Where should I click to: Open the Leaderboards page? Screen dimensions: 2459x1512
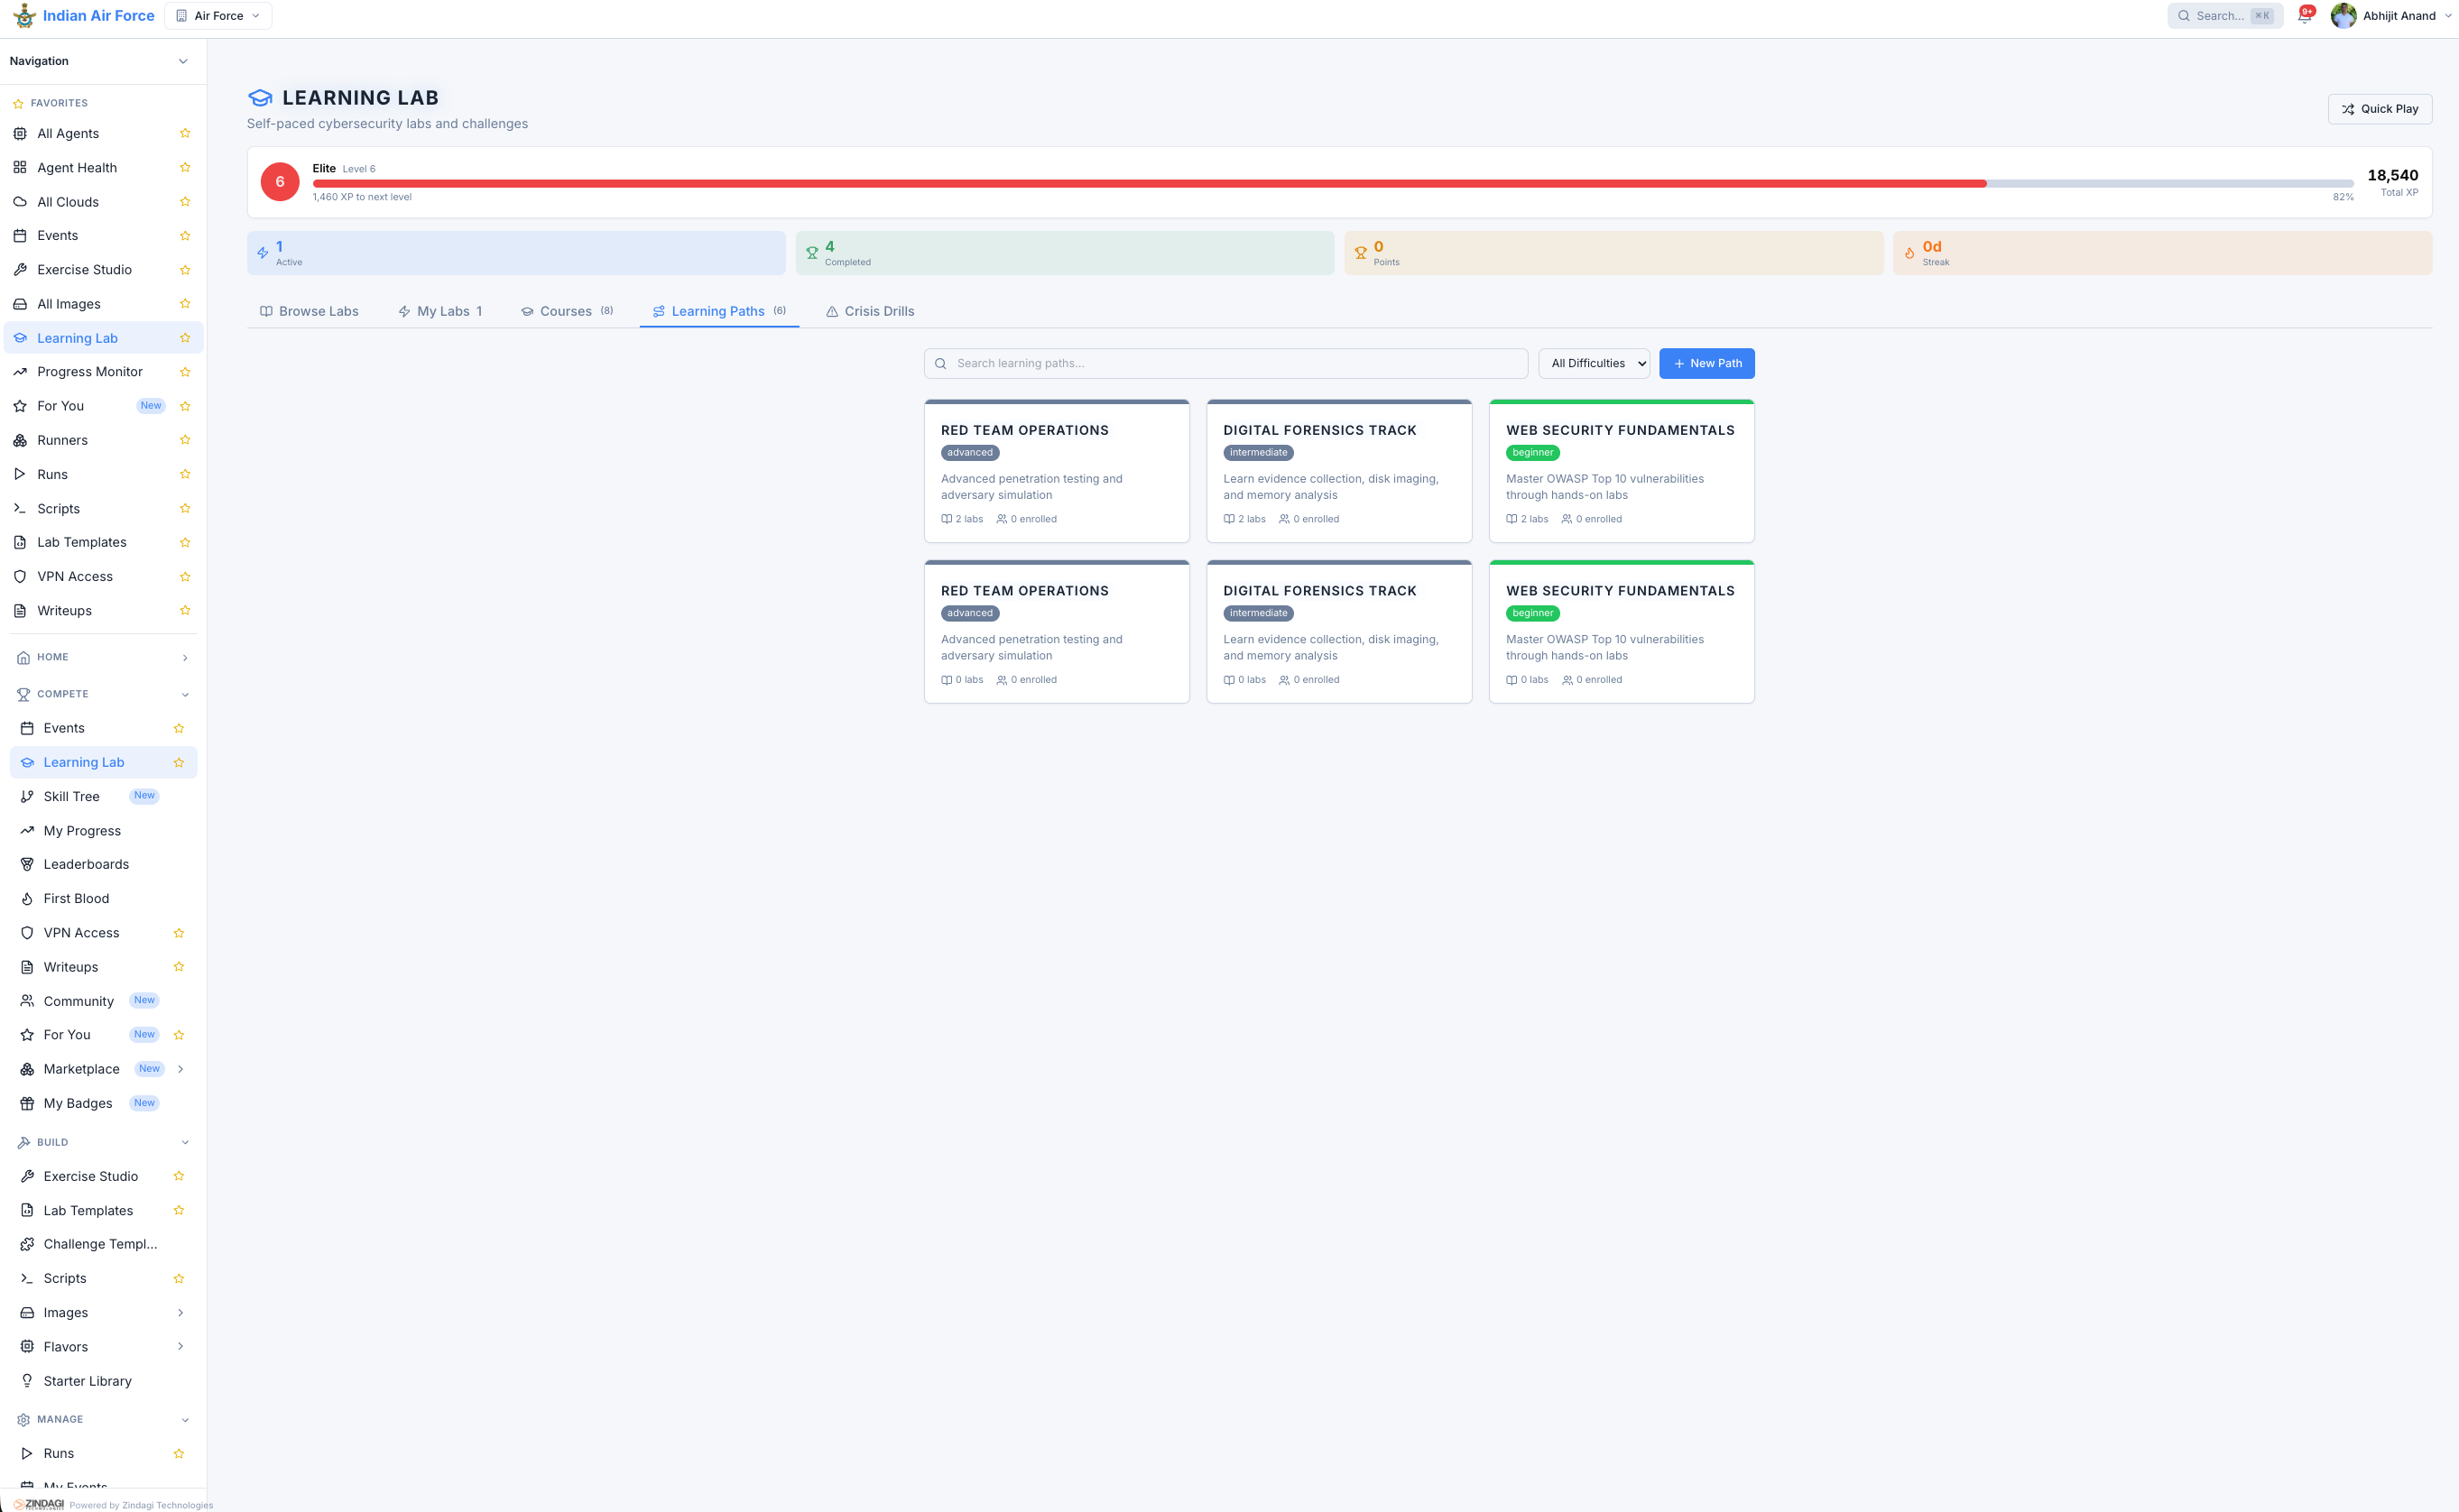click(x=86, y=863)
